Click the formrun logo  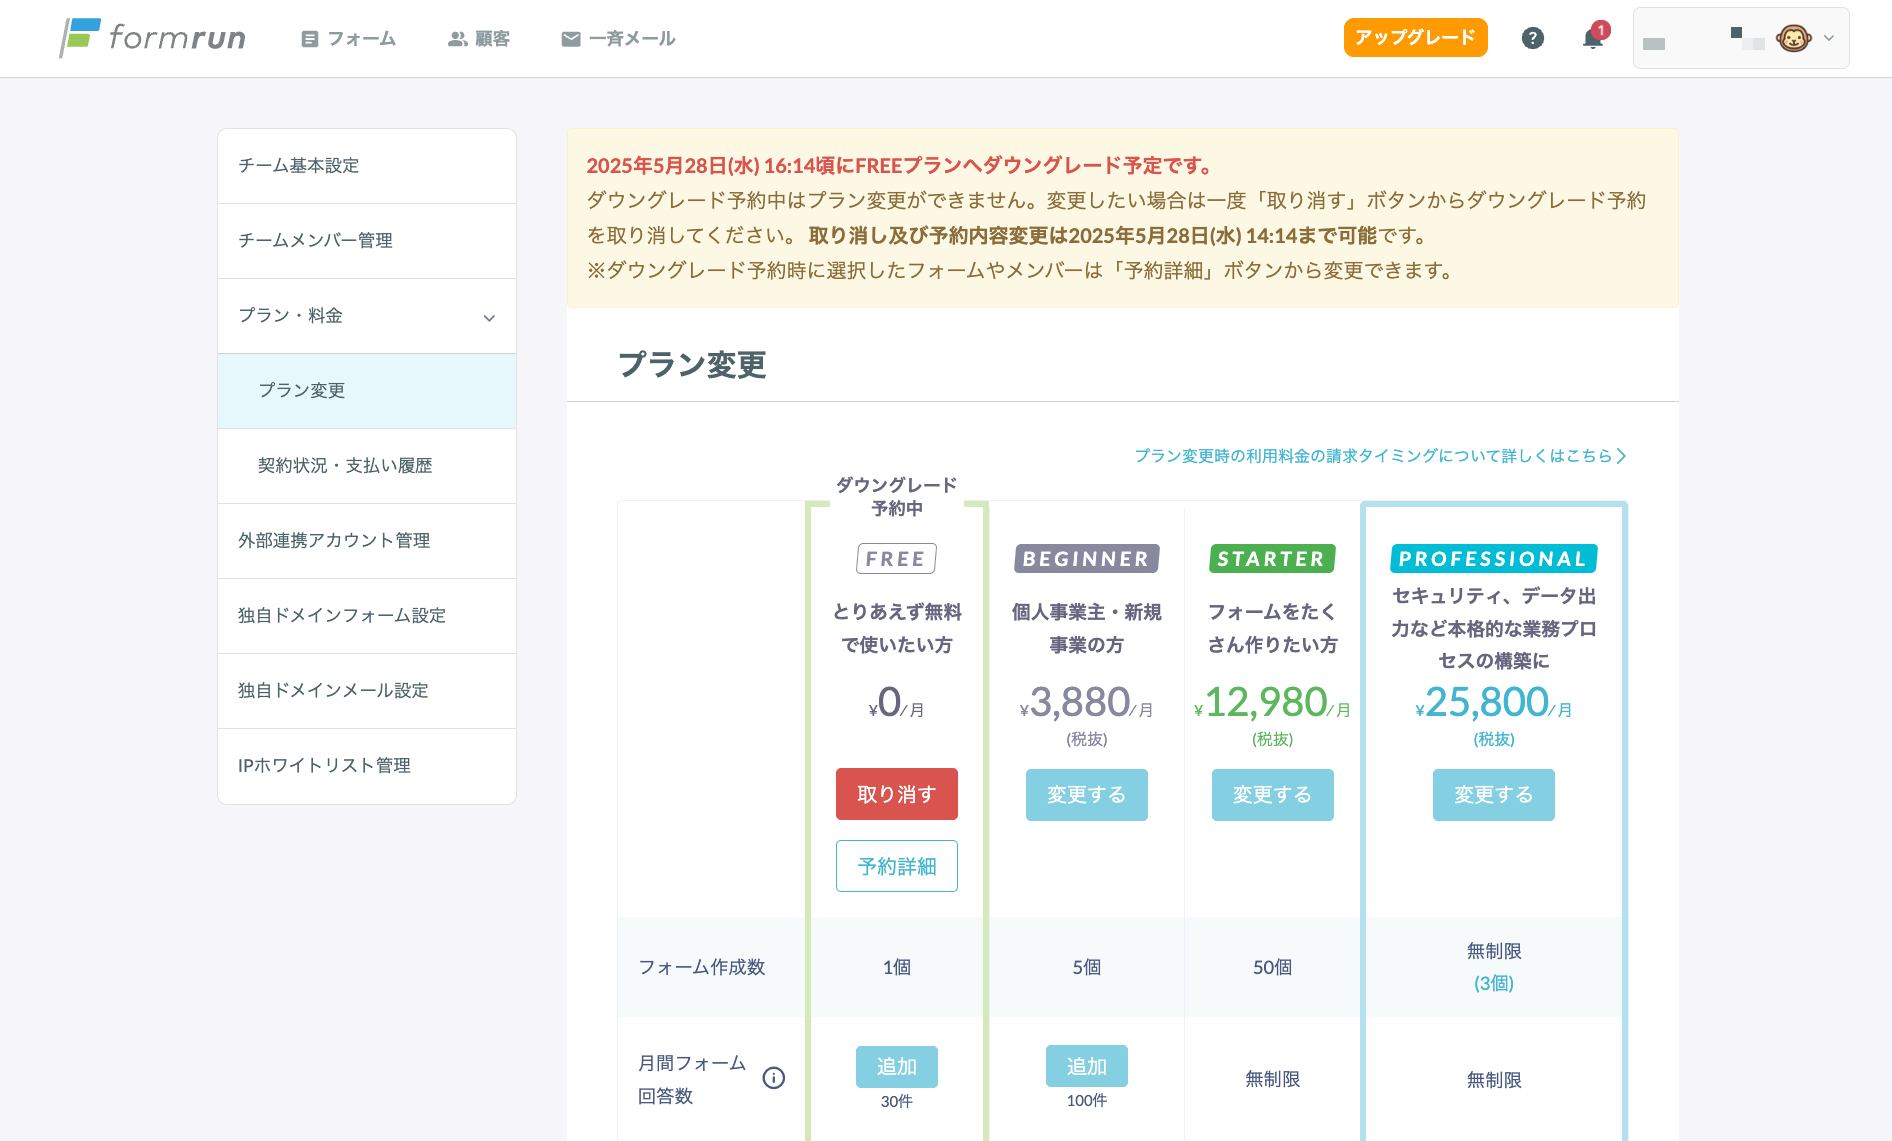[152, 38]
